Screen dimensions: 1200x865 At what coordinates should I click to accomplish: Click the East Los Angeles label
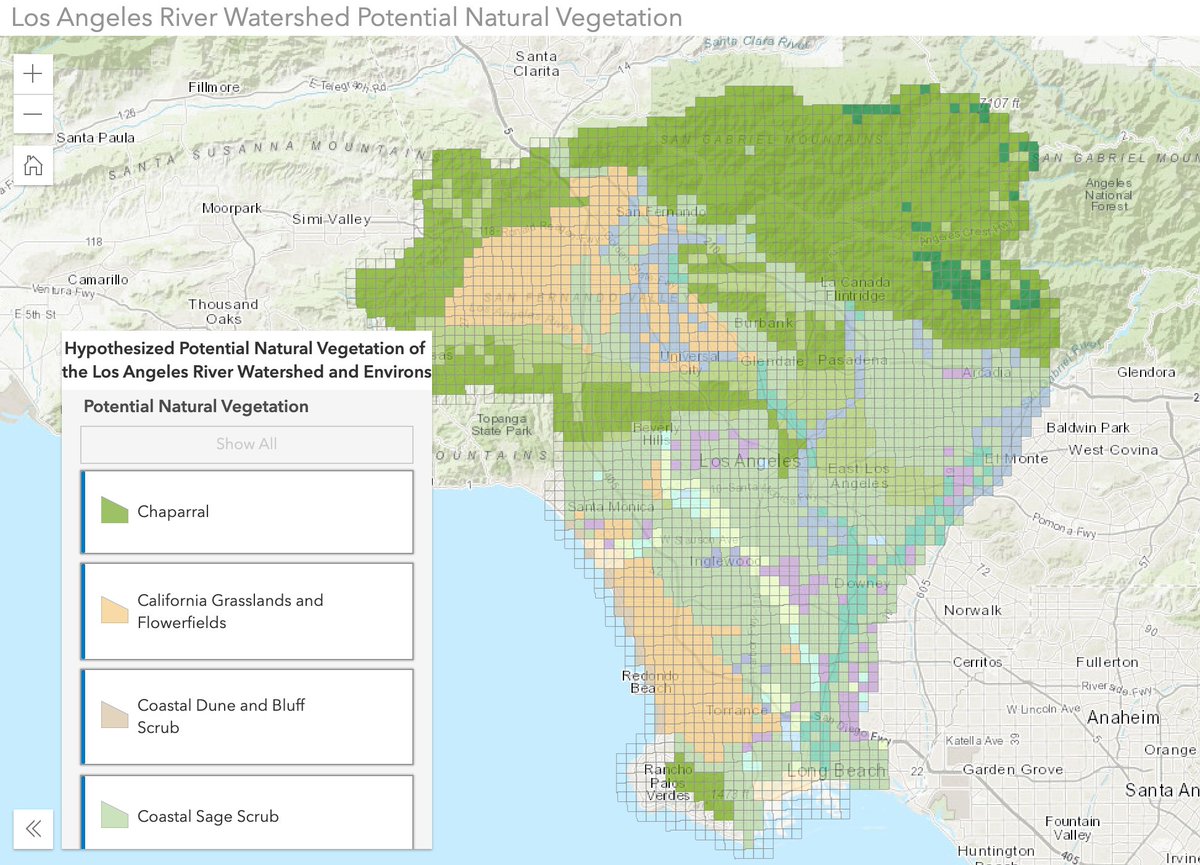pyautogui.click(x=858, y=477)
